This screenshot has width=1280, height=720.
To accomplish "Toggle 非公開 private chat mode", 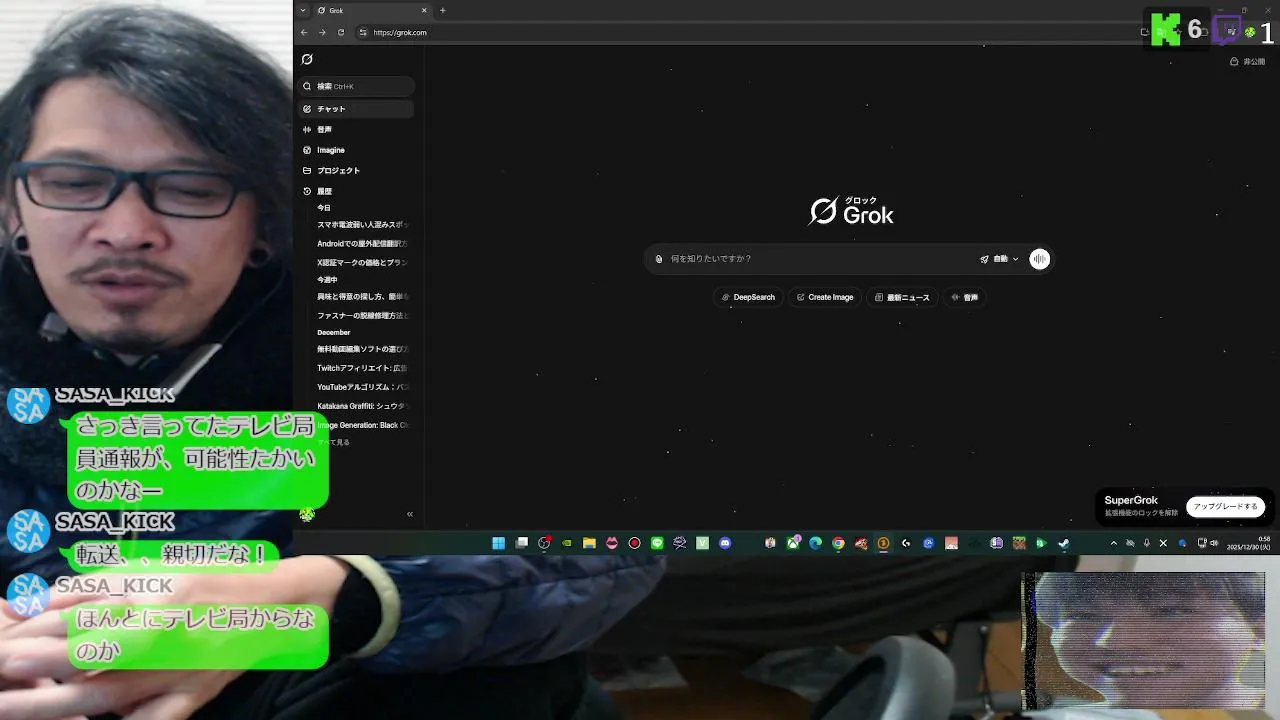I will point(1247,62).
